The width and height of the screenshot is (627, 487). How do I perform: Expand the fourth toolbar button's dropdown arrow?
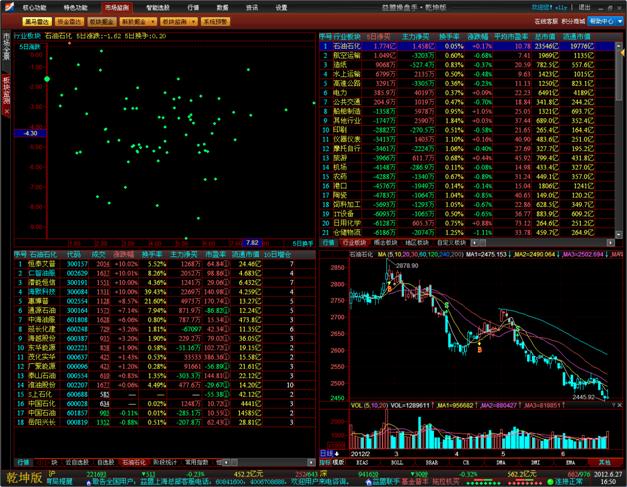click(154, 22)
